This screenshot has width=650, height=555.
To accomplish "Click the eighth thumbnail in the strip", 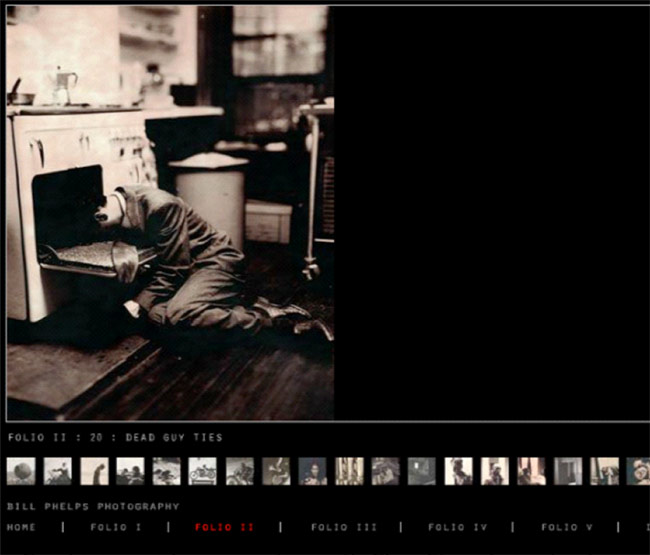I will coord(276,471).
